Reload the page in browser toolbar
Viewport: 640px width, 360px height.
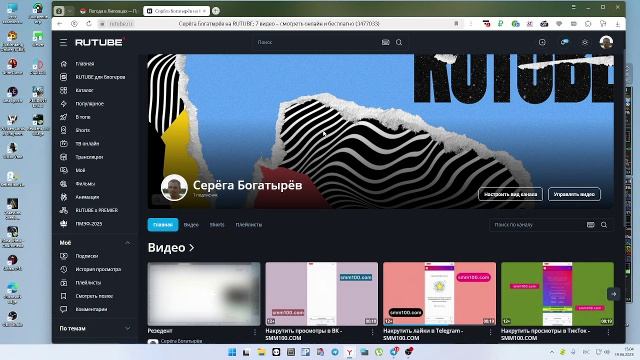click(89, 24)
